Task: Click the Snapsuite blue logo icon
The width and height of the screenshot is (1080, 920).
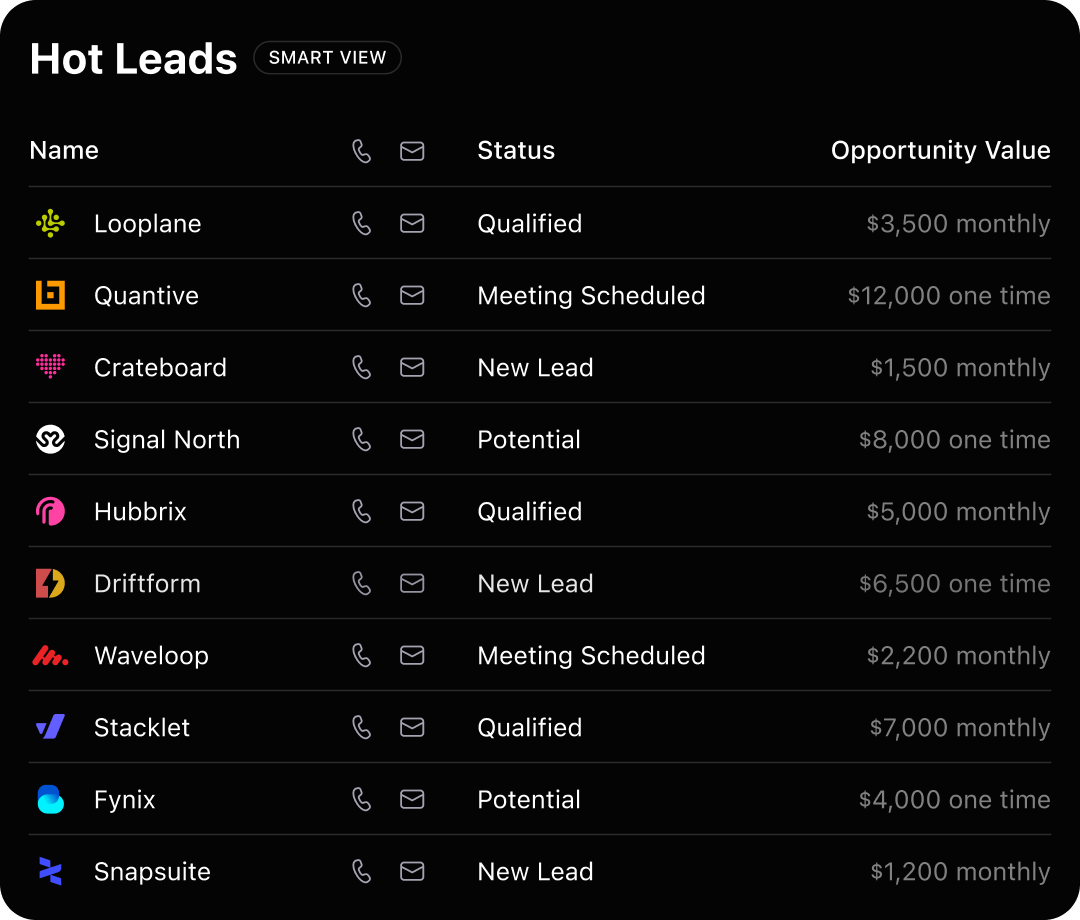Action: 50,872
